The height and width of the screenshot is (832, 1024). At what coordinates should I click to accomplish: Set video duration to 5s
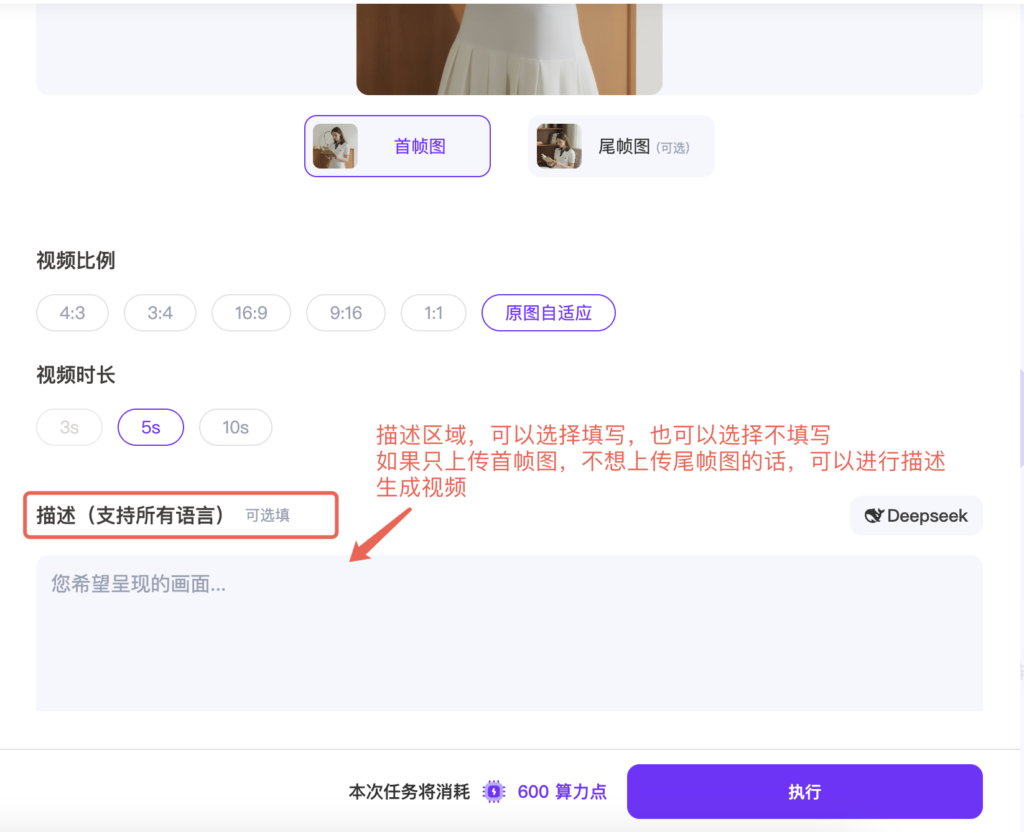(x=151, y=427)
